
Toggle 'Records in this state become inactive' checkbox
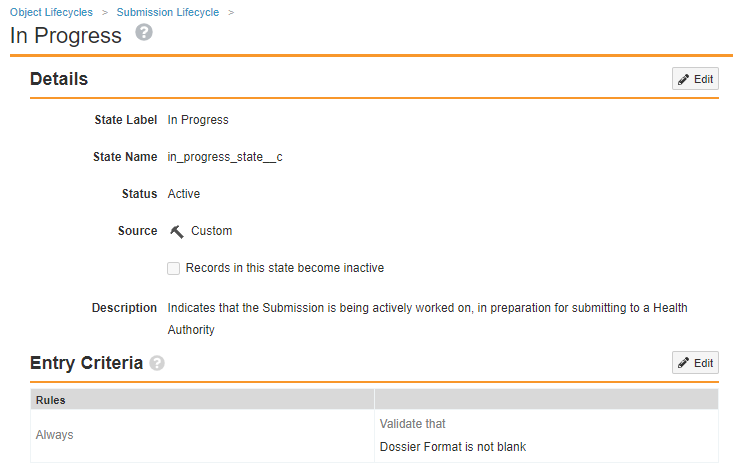174,268
